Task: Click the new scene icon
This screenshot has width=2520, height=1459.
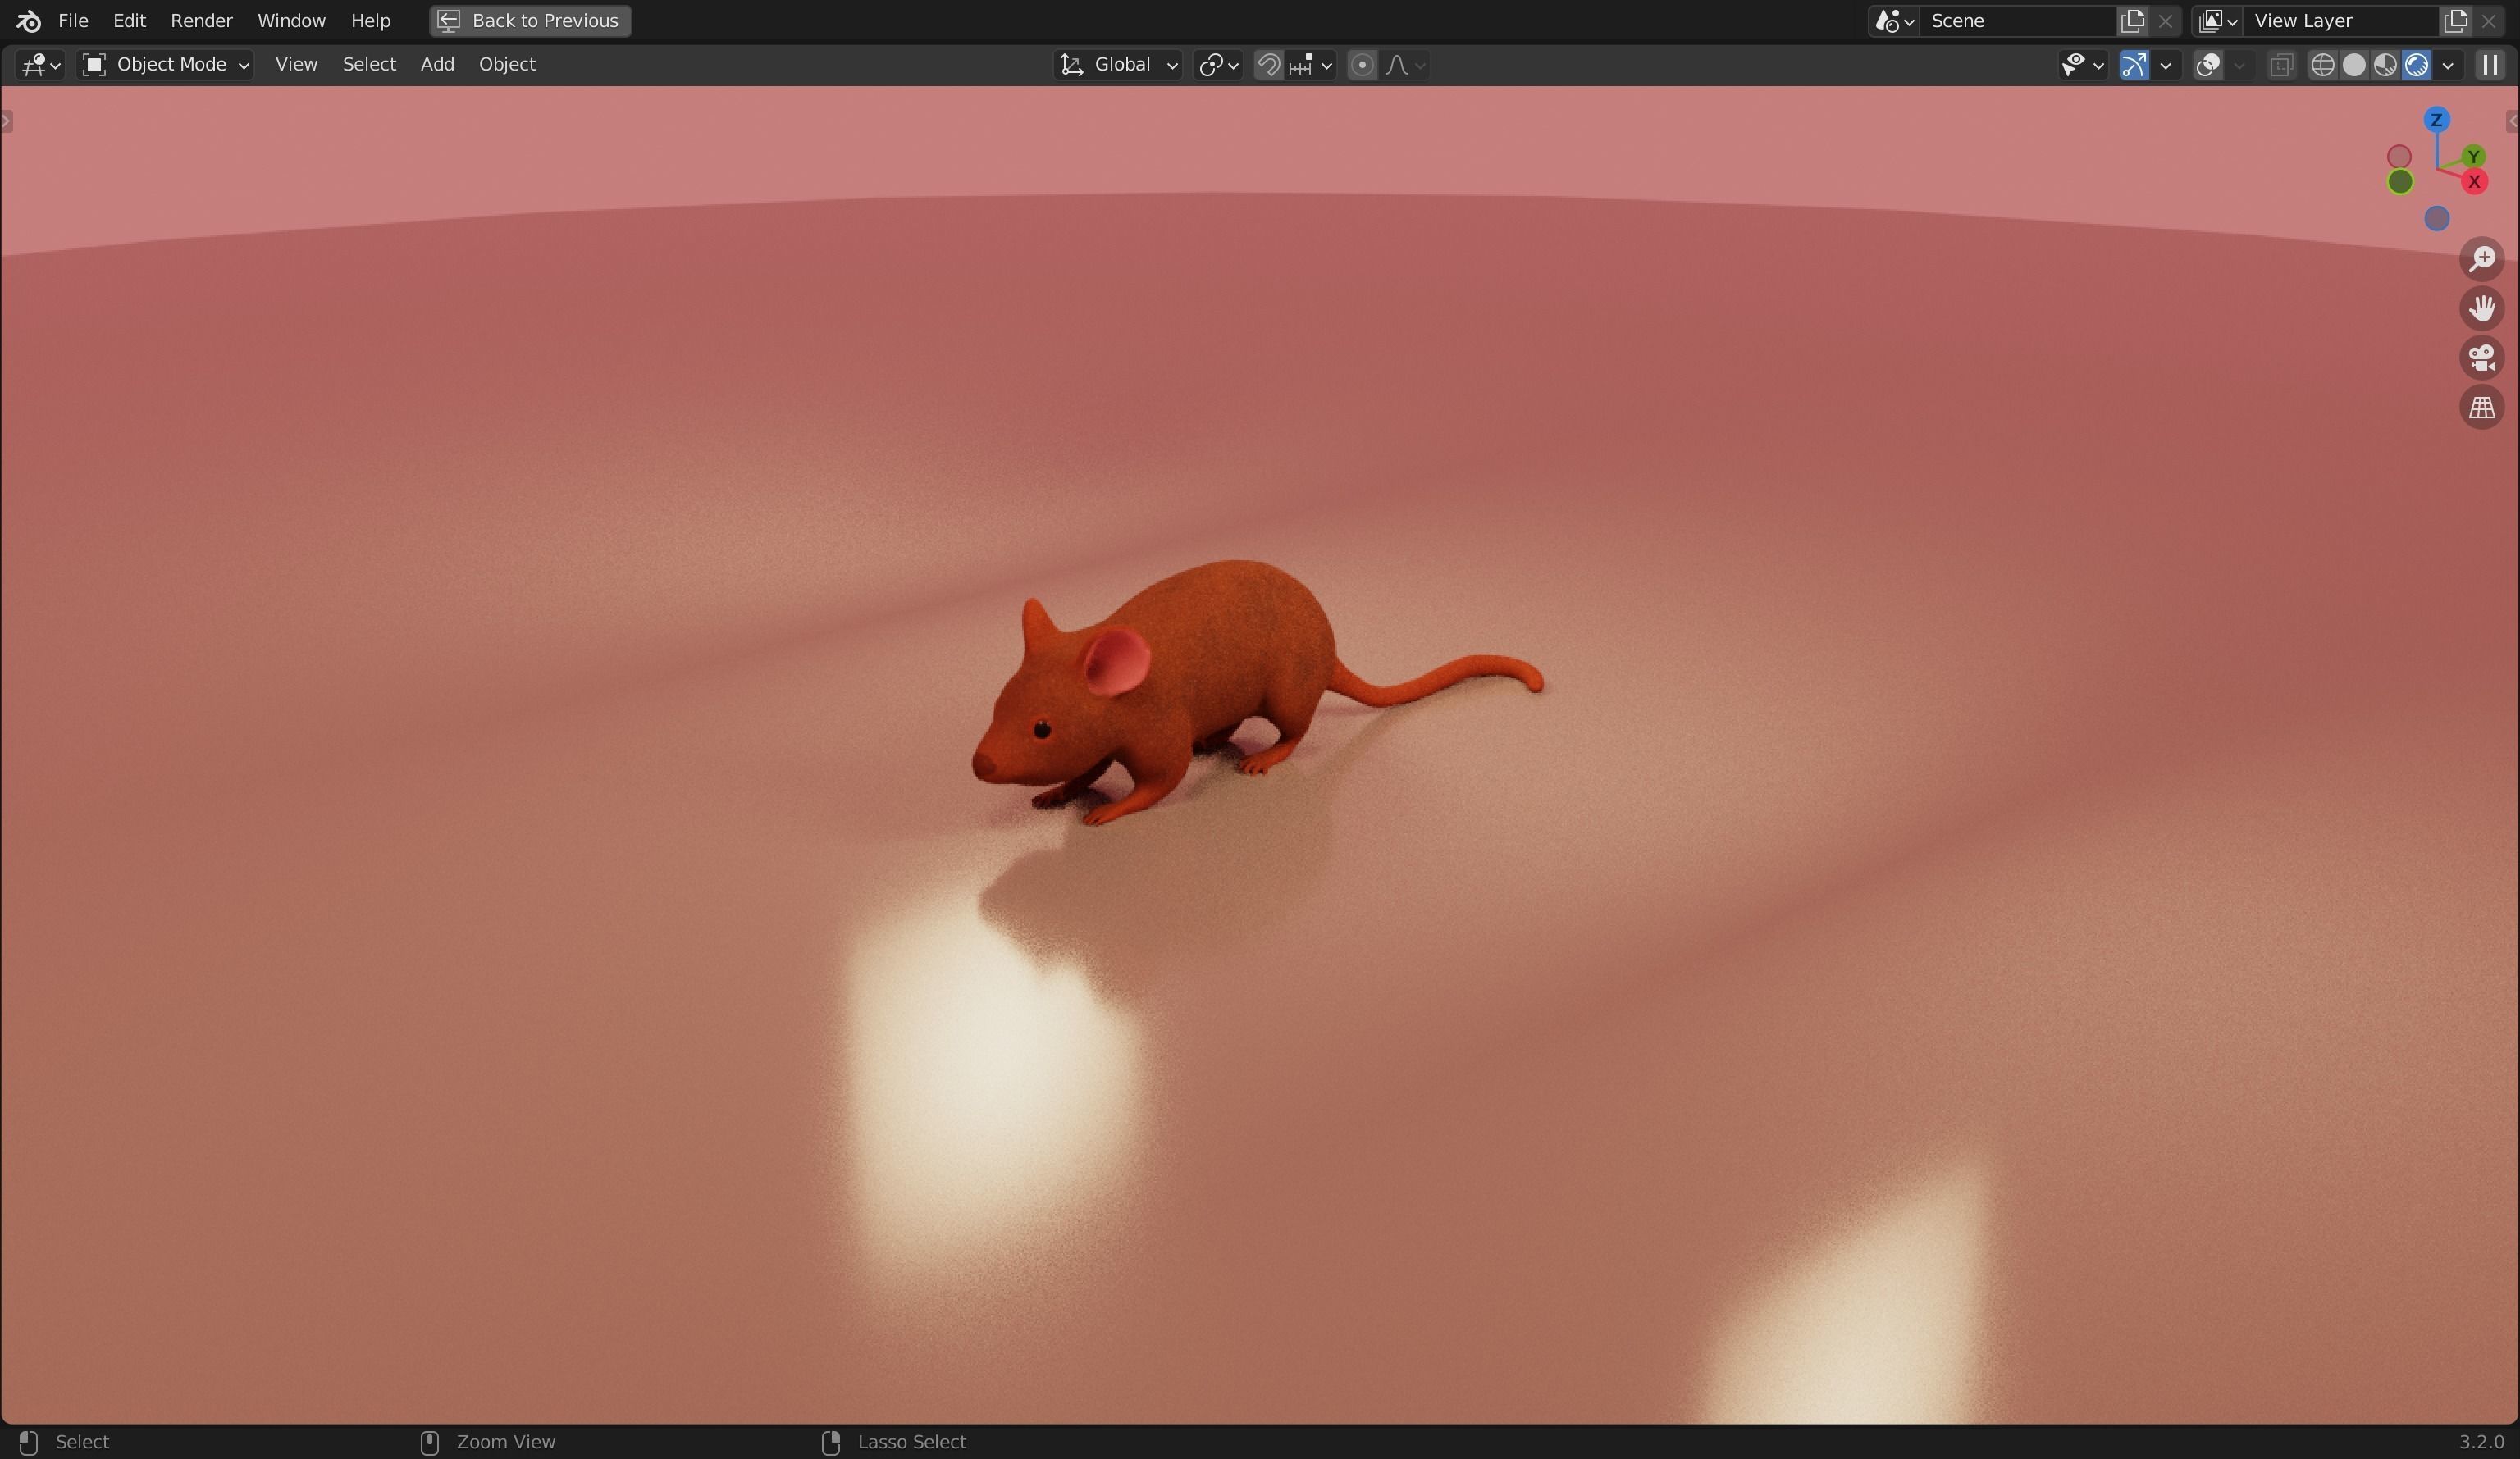Action: pos(2132,21)
